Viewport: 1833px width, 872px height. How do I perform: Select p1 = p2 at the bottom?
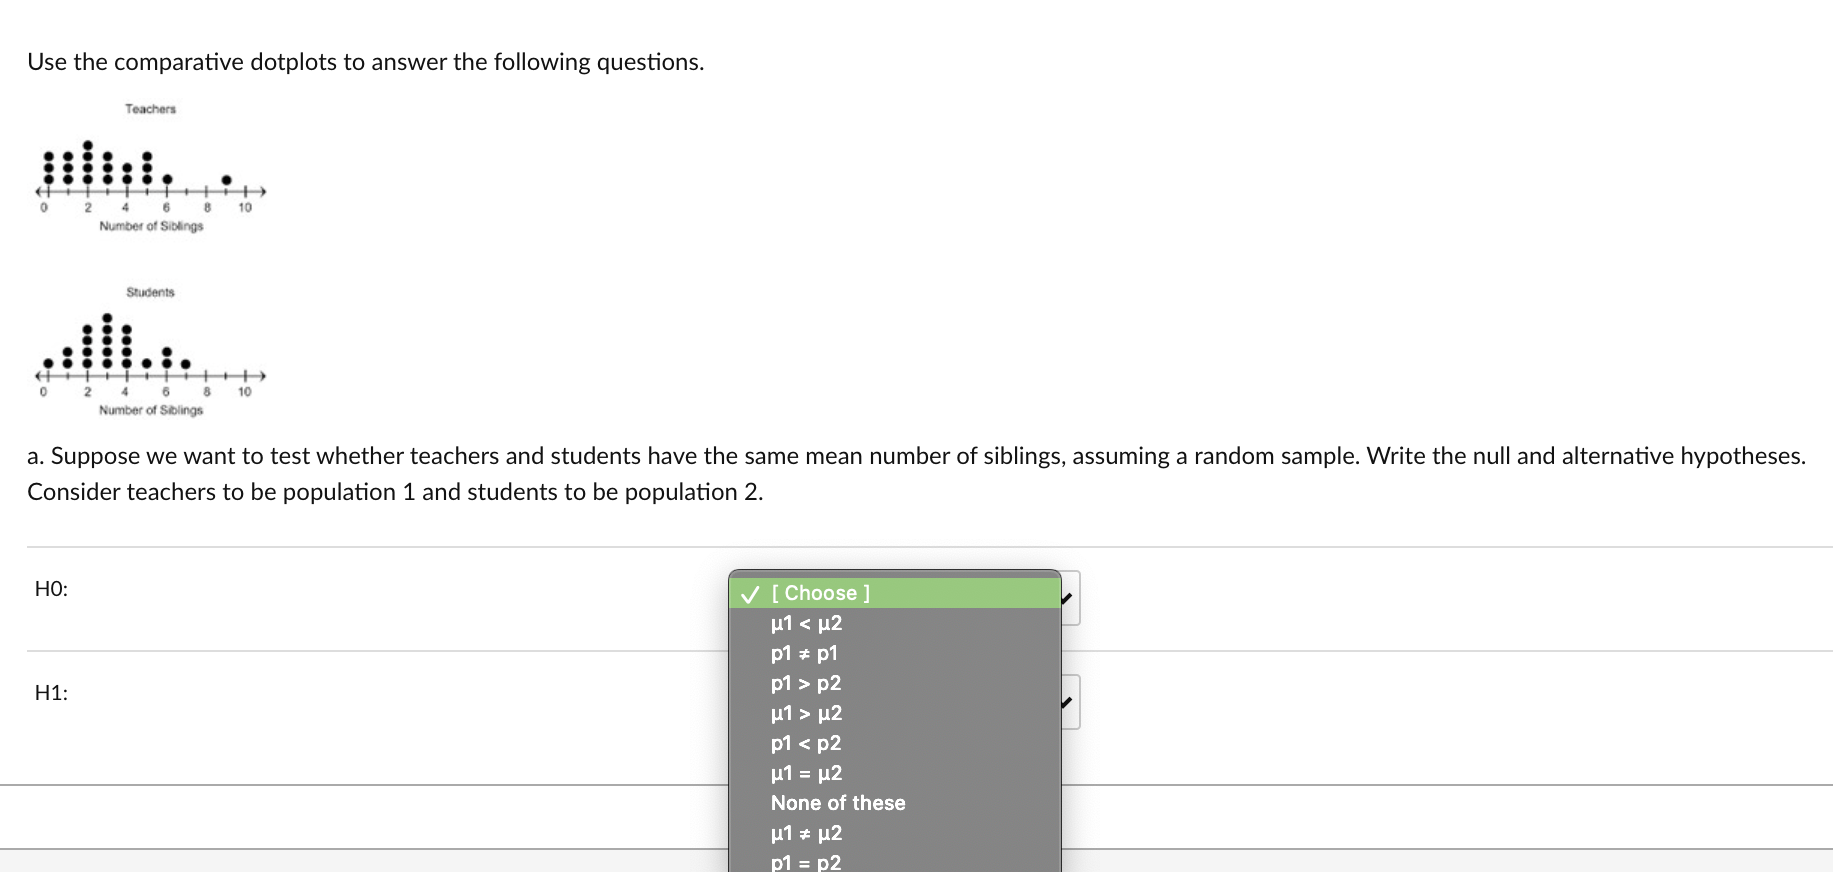coord(805,861)
